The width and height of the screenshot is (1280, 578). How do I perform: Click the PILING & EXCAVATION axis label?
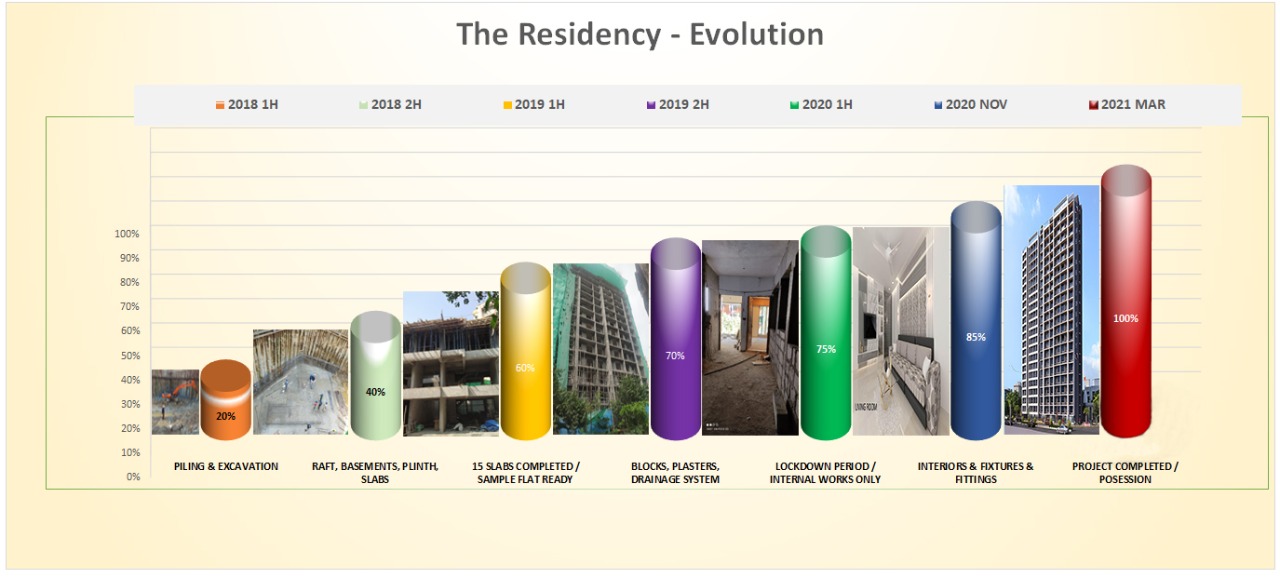click(226, 467)
